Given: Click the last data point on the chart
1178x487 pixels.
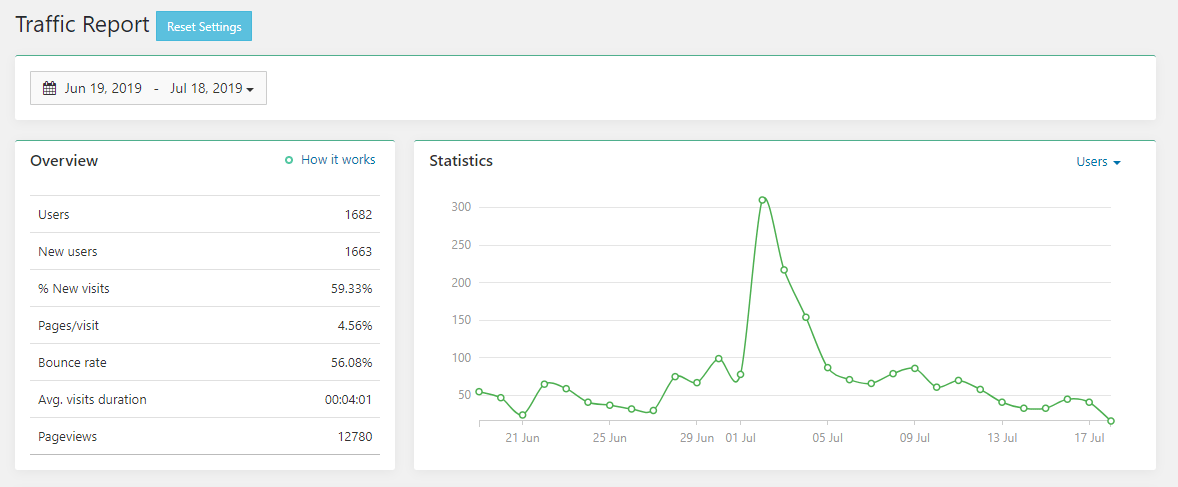Looking at the screenshot, I should (x=1111, y=421).
